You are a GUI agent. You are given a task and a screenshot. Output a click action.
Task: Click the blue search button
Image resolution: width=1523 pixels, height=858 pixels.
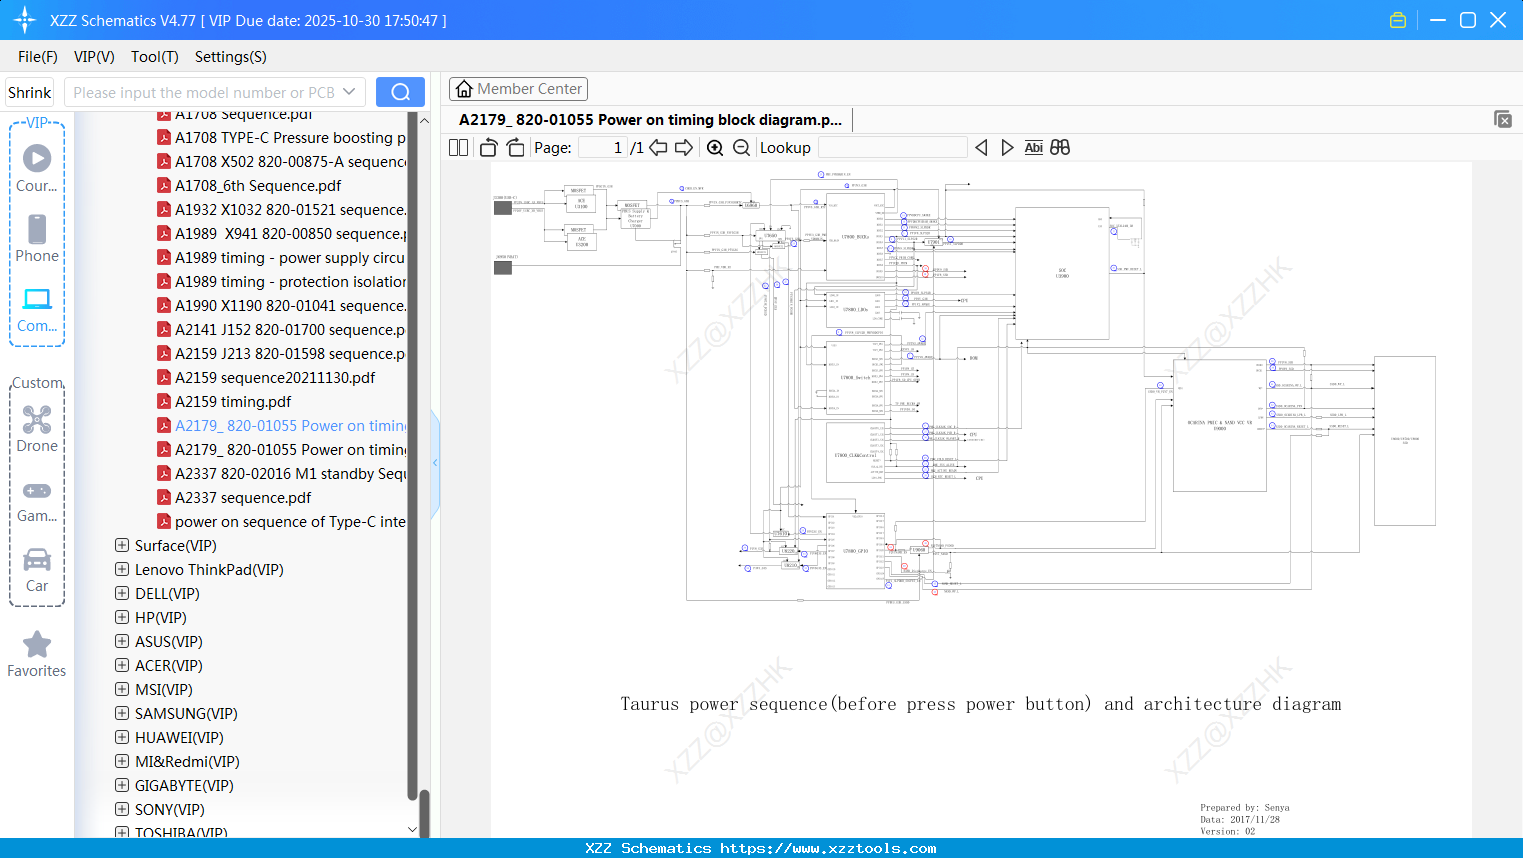(x=400, y=92)
